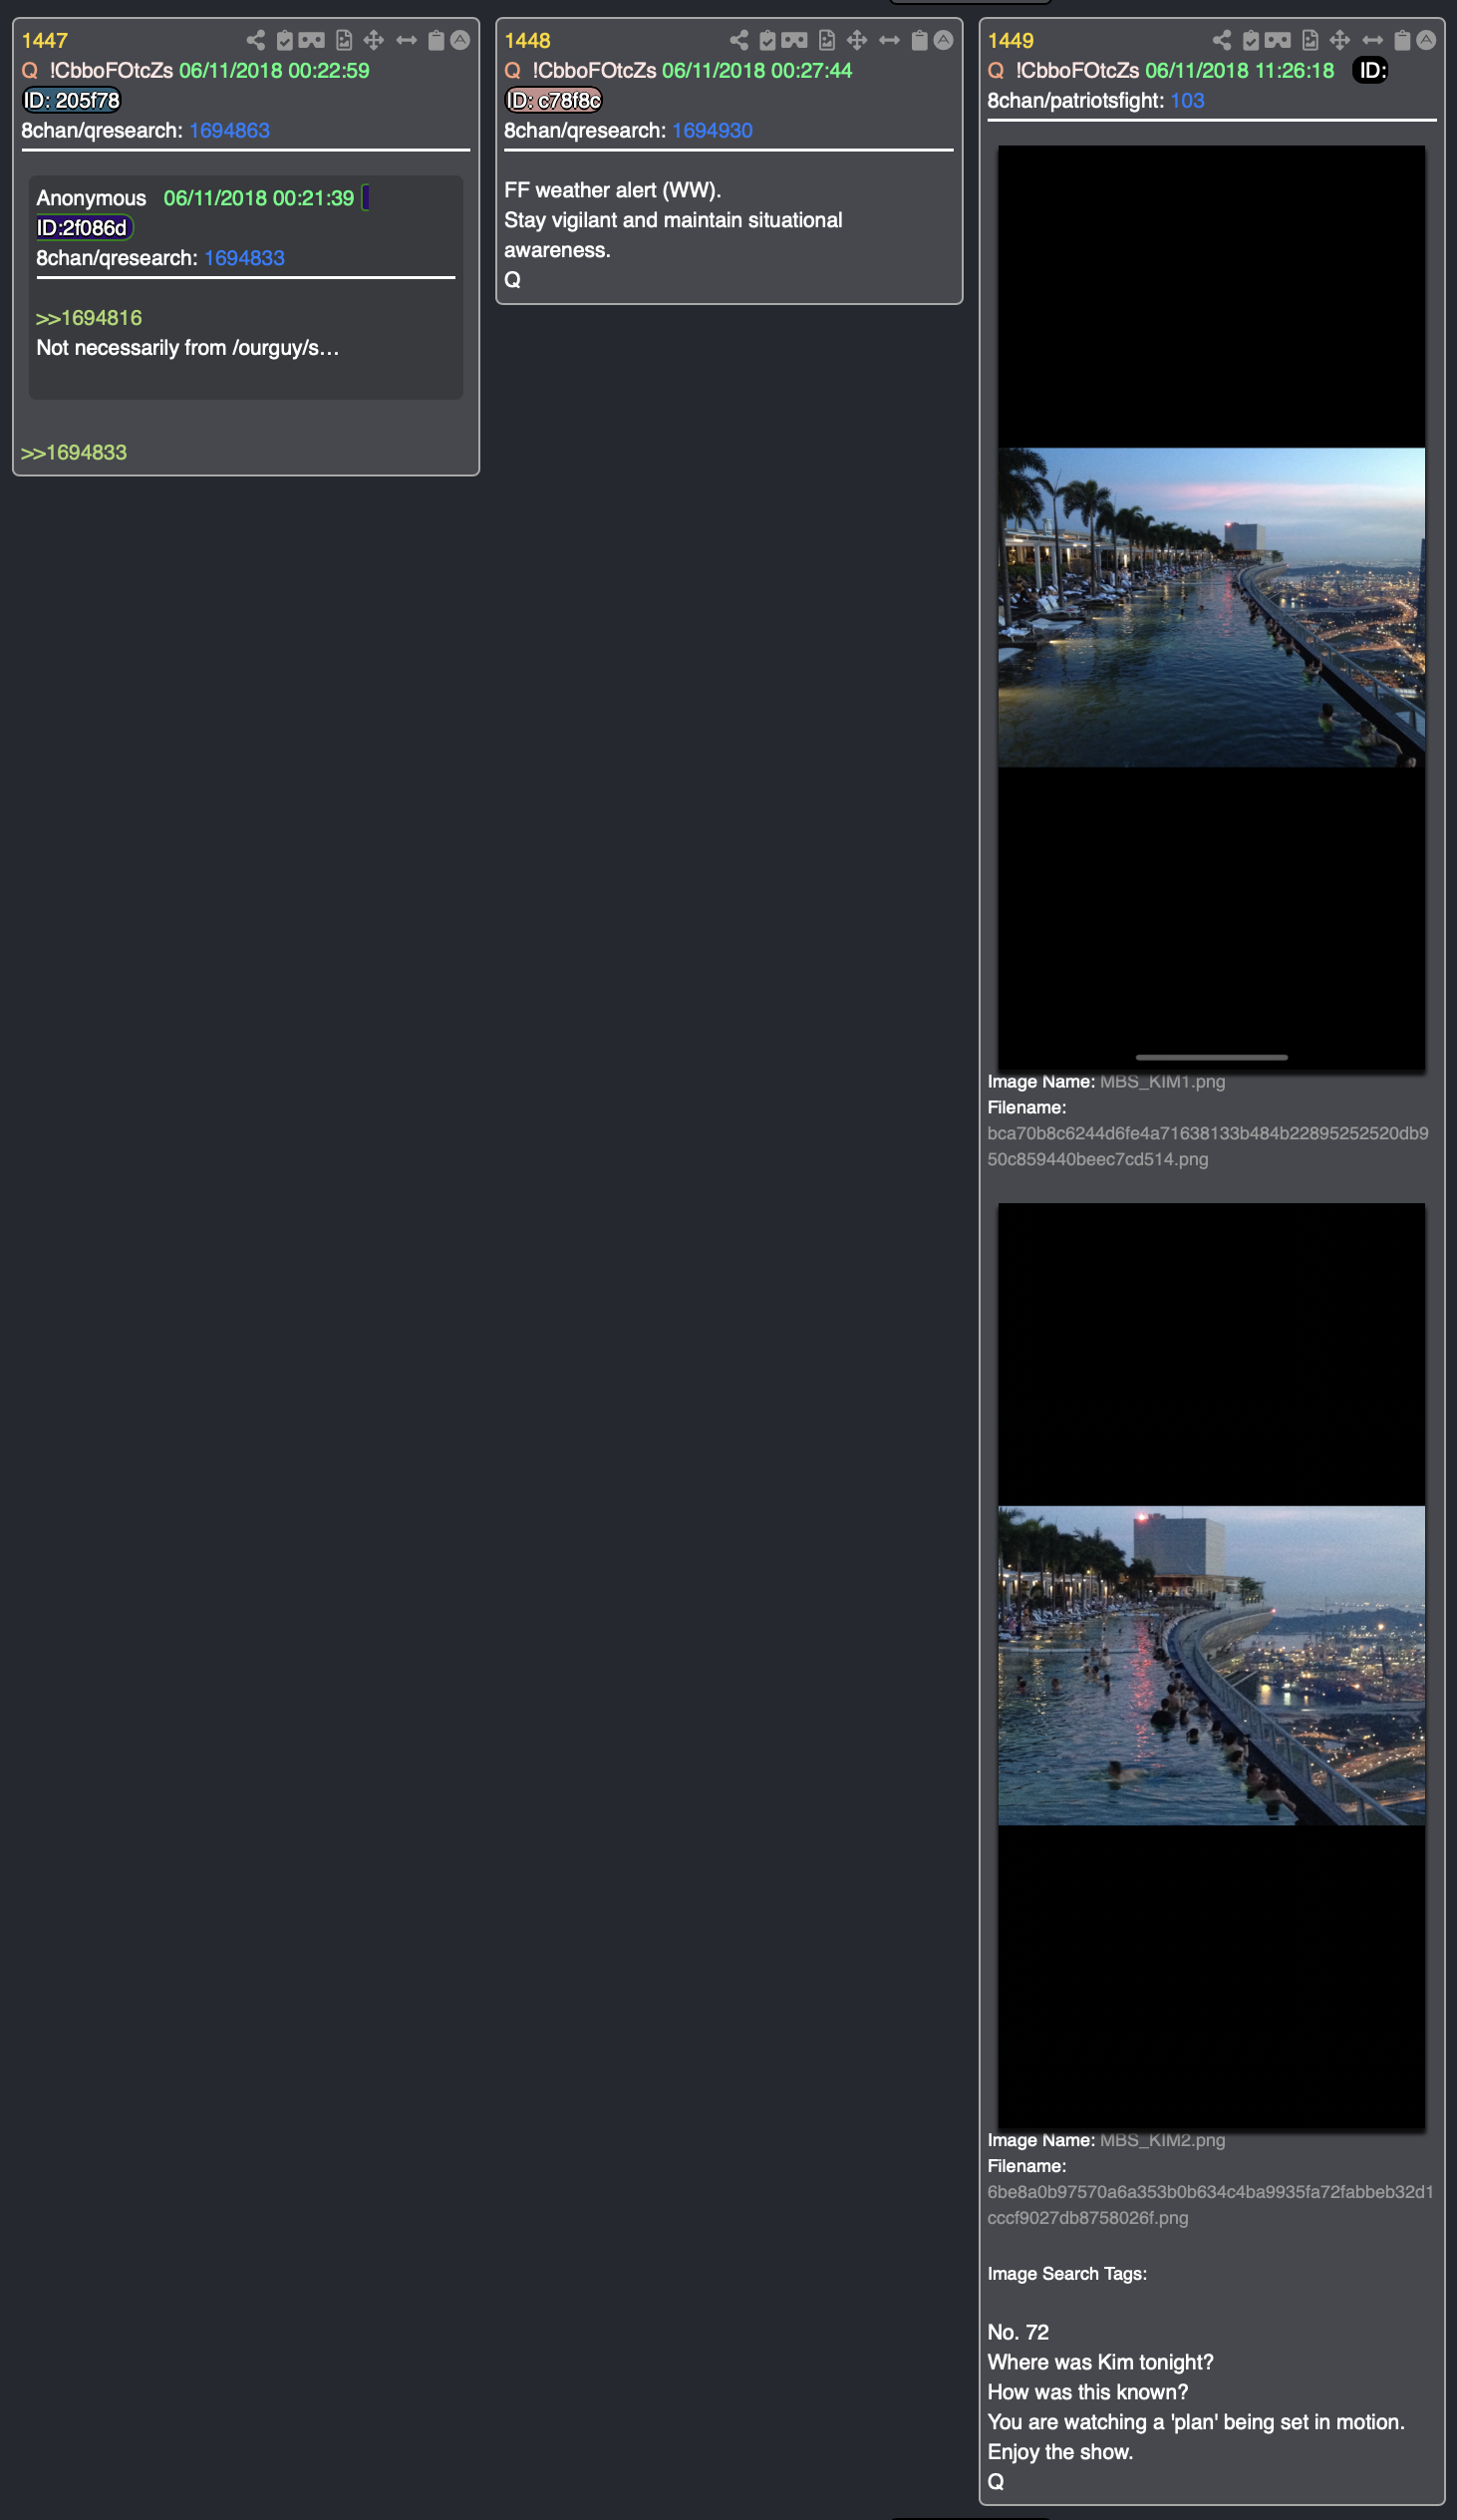Open the MBS_KIM2.png pool image

click(x=1211, y=1666)
